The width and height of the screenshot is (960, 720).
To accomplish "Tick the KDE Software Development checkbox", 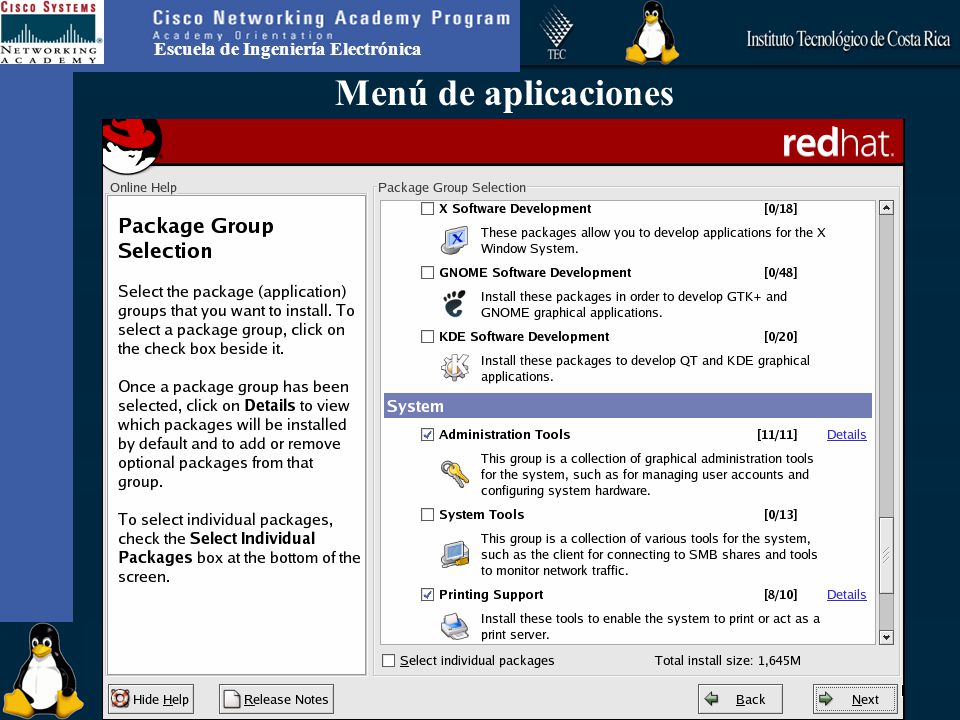I will coord(427,337).
